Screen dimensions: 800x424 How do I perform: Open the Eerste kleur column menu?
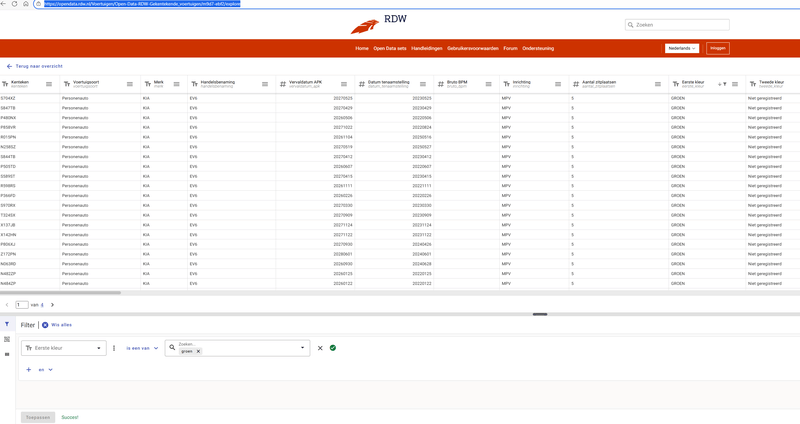click(x=735, y=84)
